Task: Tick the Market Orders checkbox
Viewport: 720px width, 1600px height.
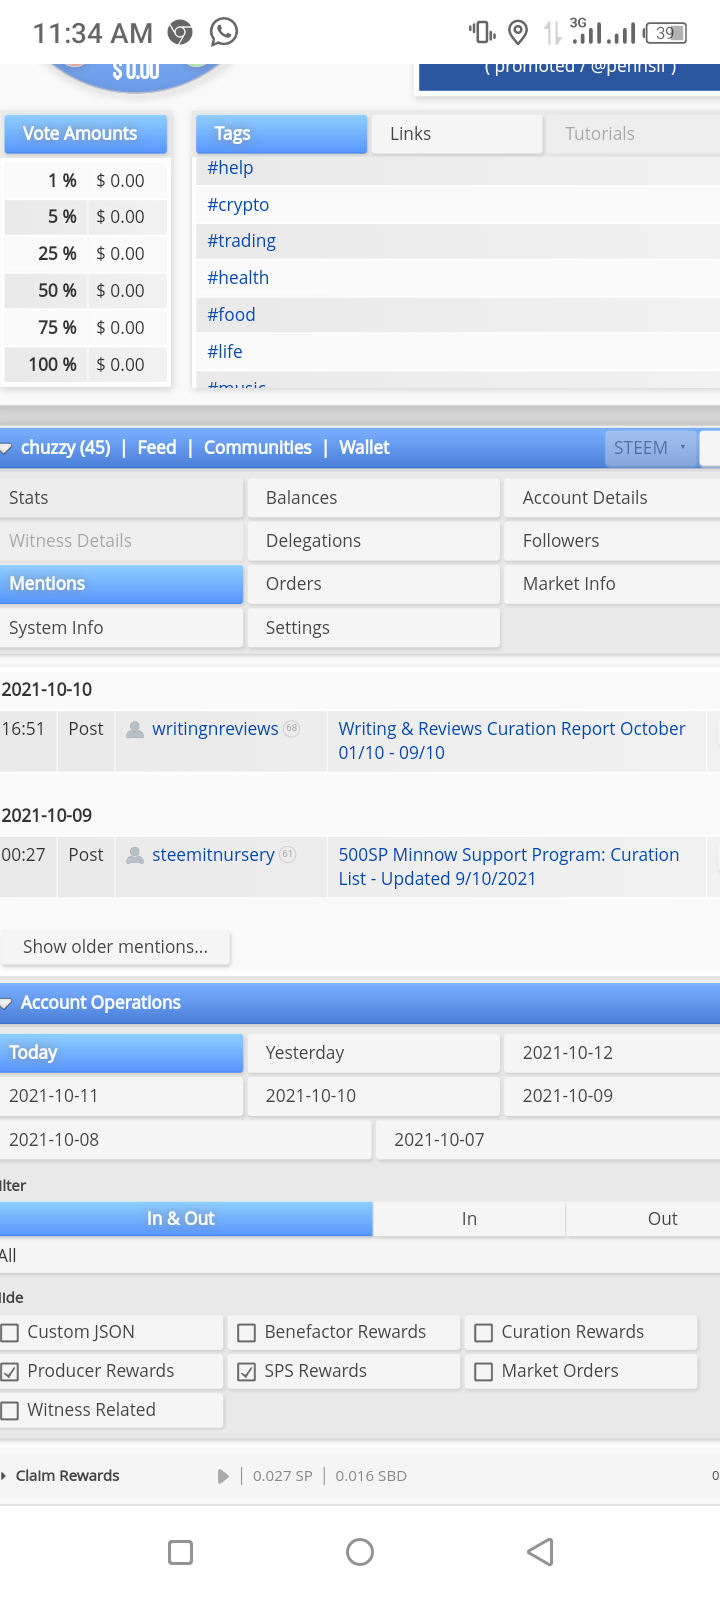Action: [483, 1372]
